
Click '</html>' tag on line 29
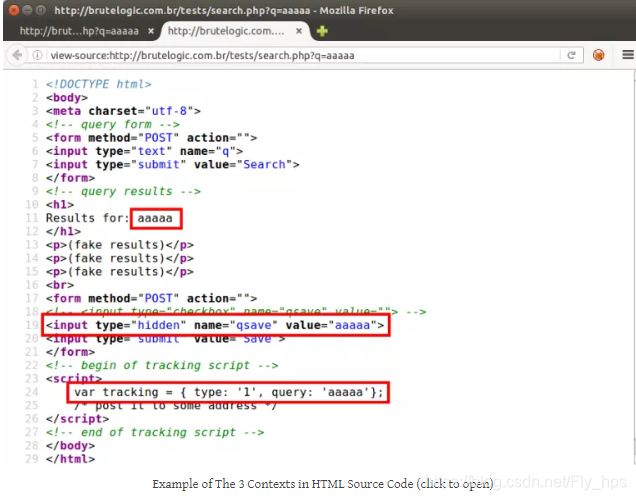[71, 459]
